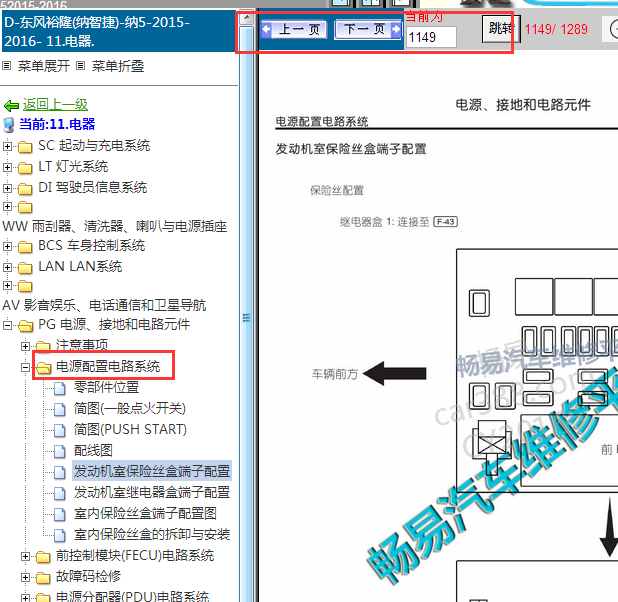Expand the DI 驾驶员信息系统 folder
The width and height of the screenshot is (618, 602).
pos(7,188)
